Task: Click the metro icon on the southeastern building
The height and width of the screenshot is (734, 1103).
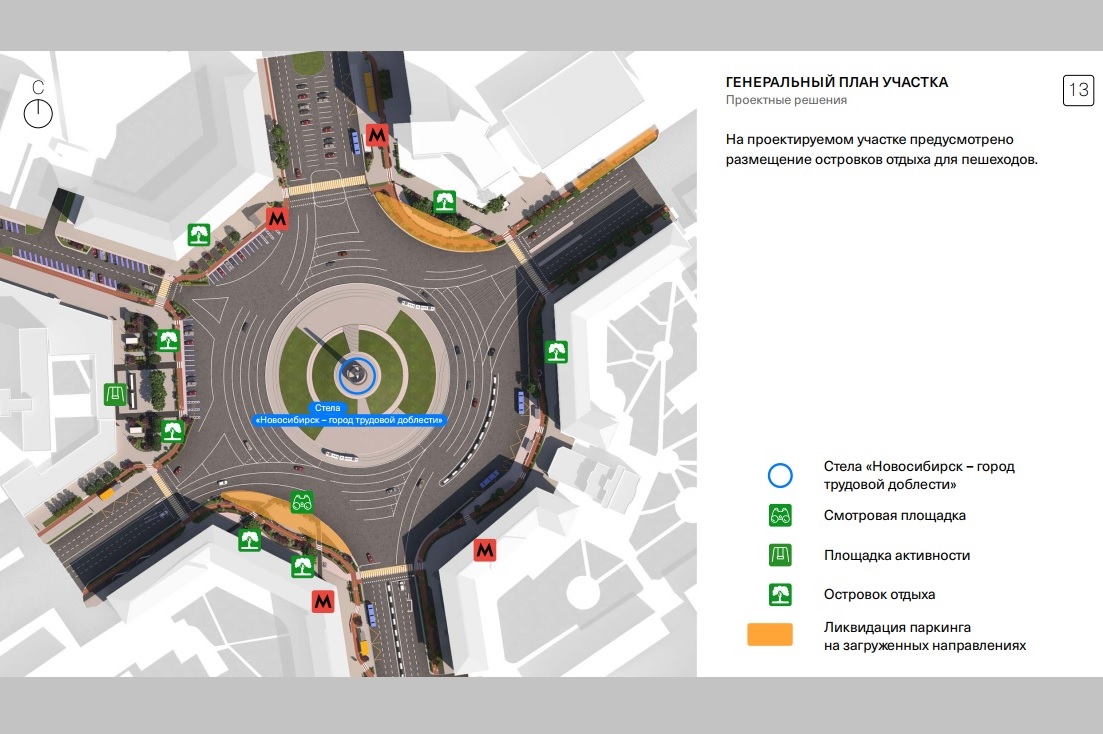Action: point(485,550)
